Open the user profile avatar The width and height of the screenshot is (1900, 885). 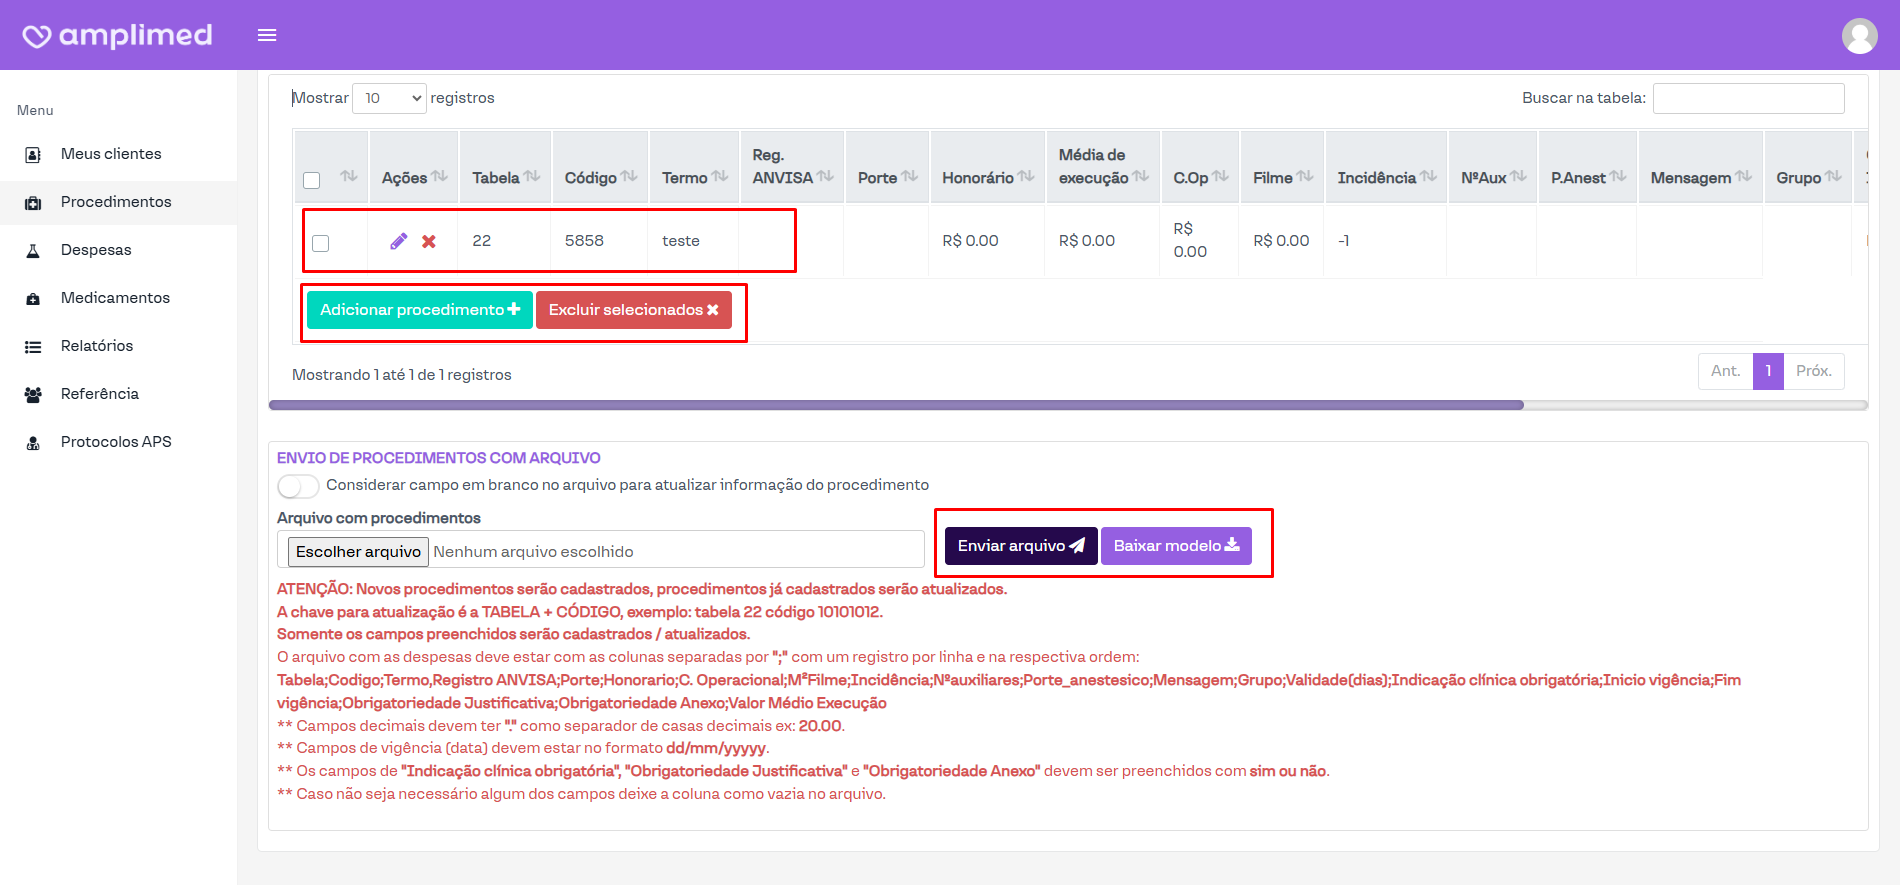[1859, 36]
